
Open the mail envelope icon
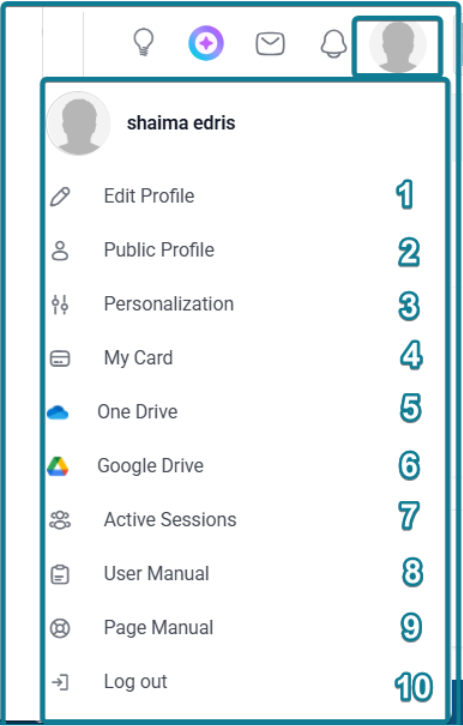[x=270, y=44]
